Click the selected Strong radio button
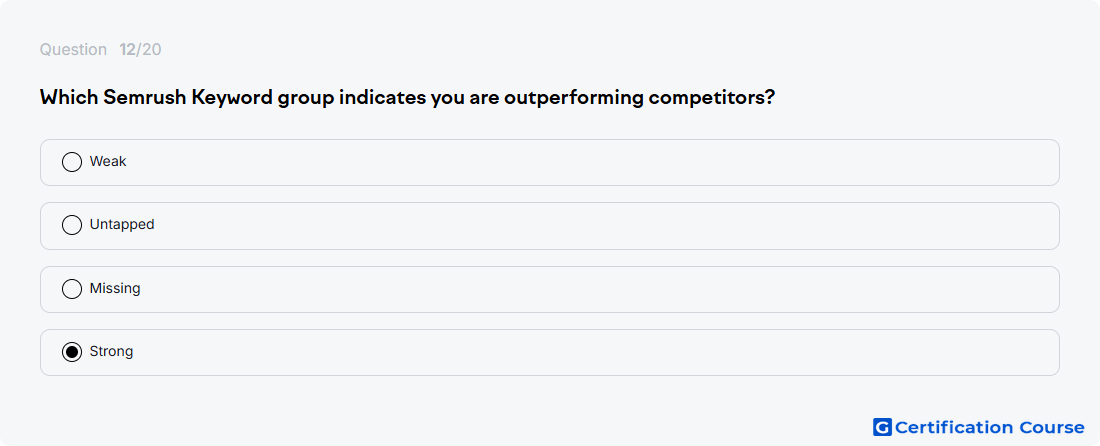 [72, 352]
